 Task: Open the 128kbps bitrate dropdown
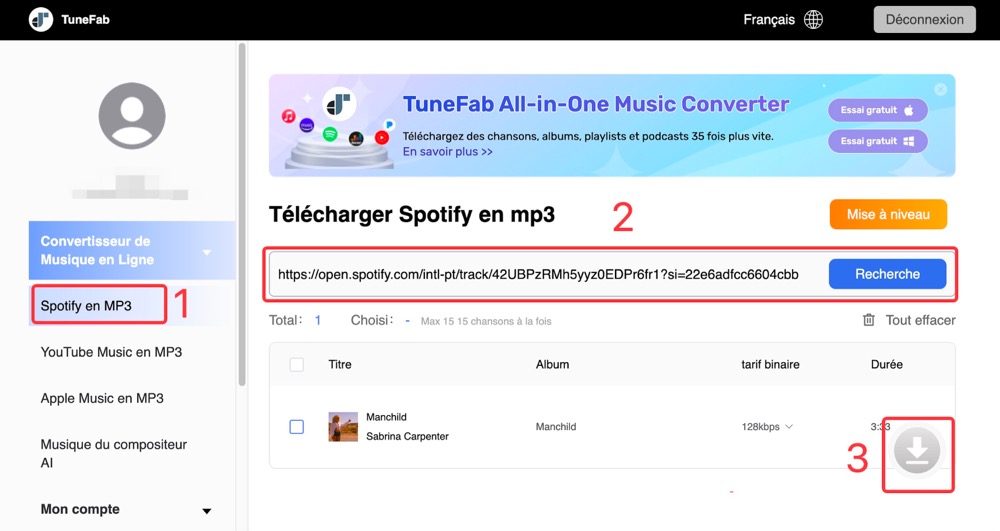coord(767,426)
